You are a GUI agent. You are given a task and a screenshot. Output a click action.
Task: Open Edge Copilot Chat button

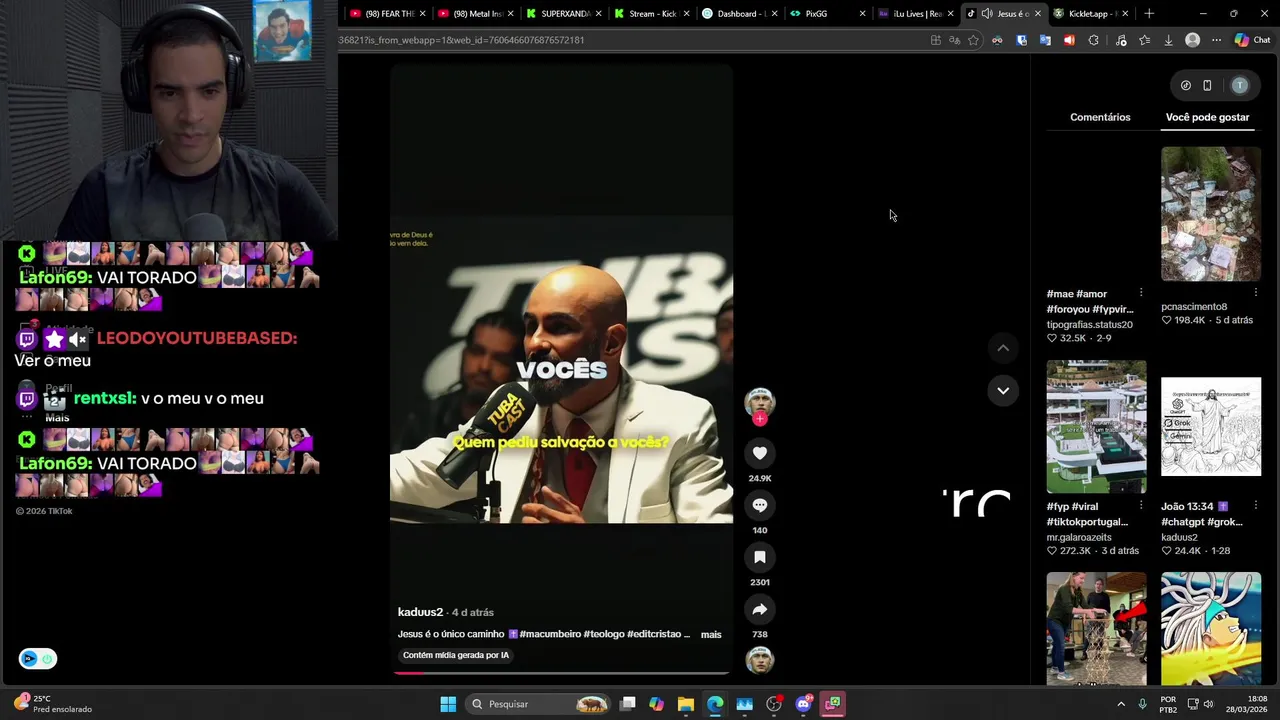click(x=1252, y=40)
